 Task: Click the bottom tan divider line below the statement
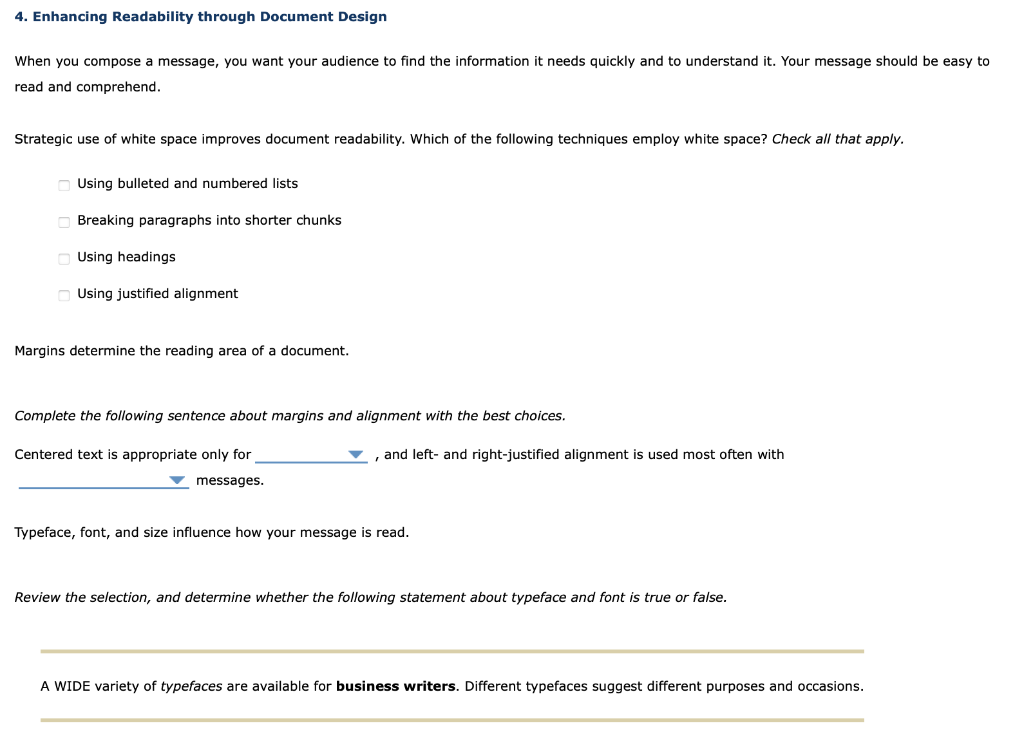coord(450,718)
